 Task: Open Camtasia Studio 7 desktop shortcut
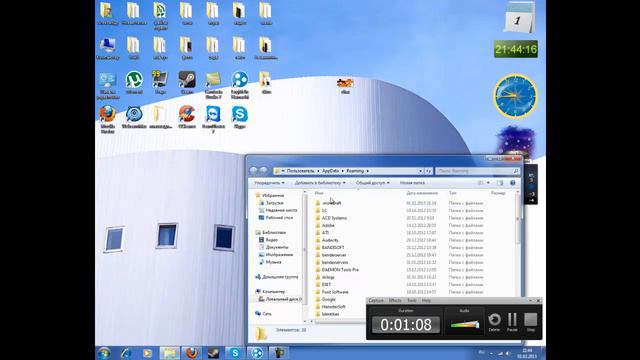tap(213, 85)
